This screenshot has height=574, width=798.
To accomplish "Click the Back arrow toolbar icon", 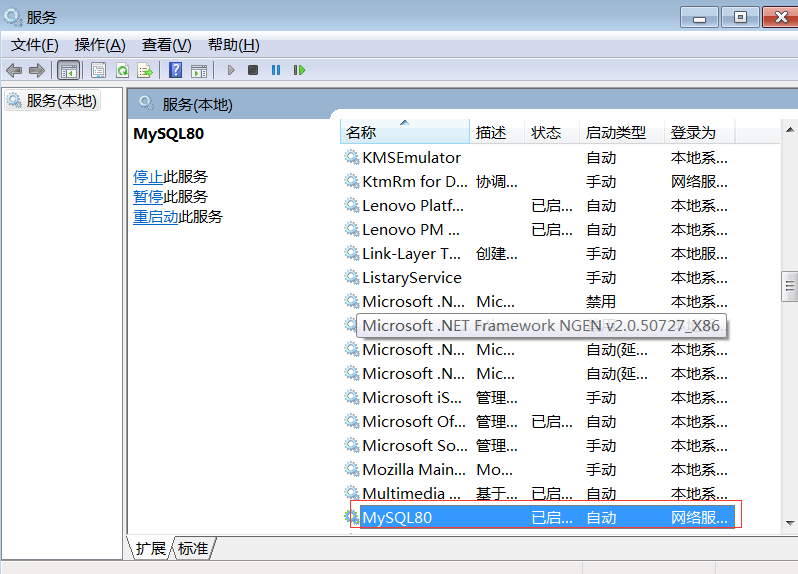I will pyautogui.click(x=14, y=70).
